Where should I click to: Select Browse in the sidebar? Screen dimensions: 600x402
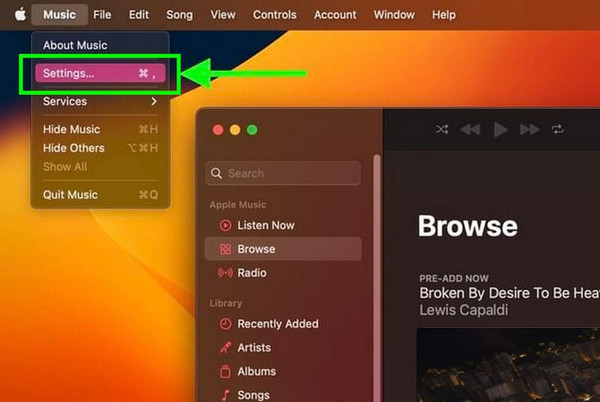256,249
